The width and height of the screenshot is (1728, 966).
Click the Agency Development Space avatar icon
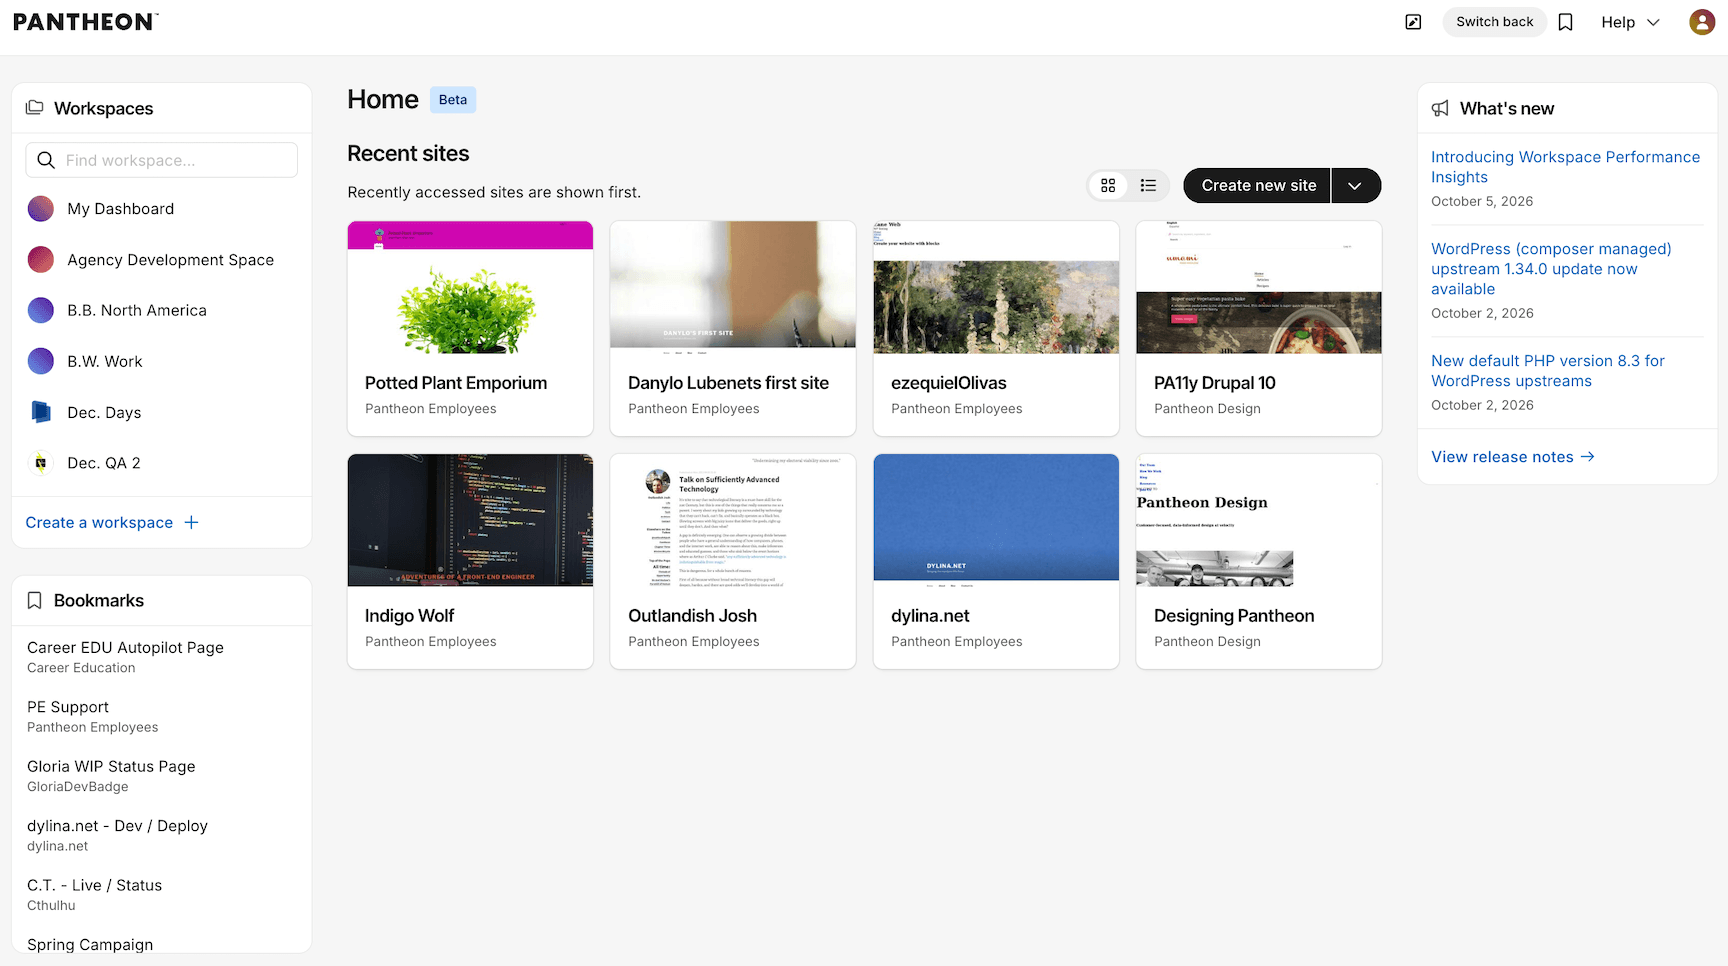tap(41, 260)
